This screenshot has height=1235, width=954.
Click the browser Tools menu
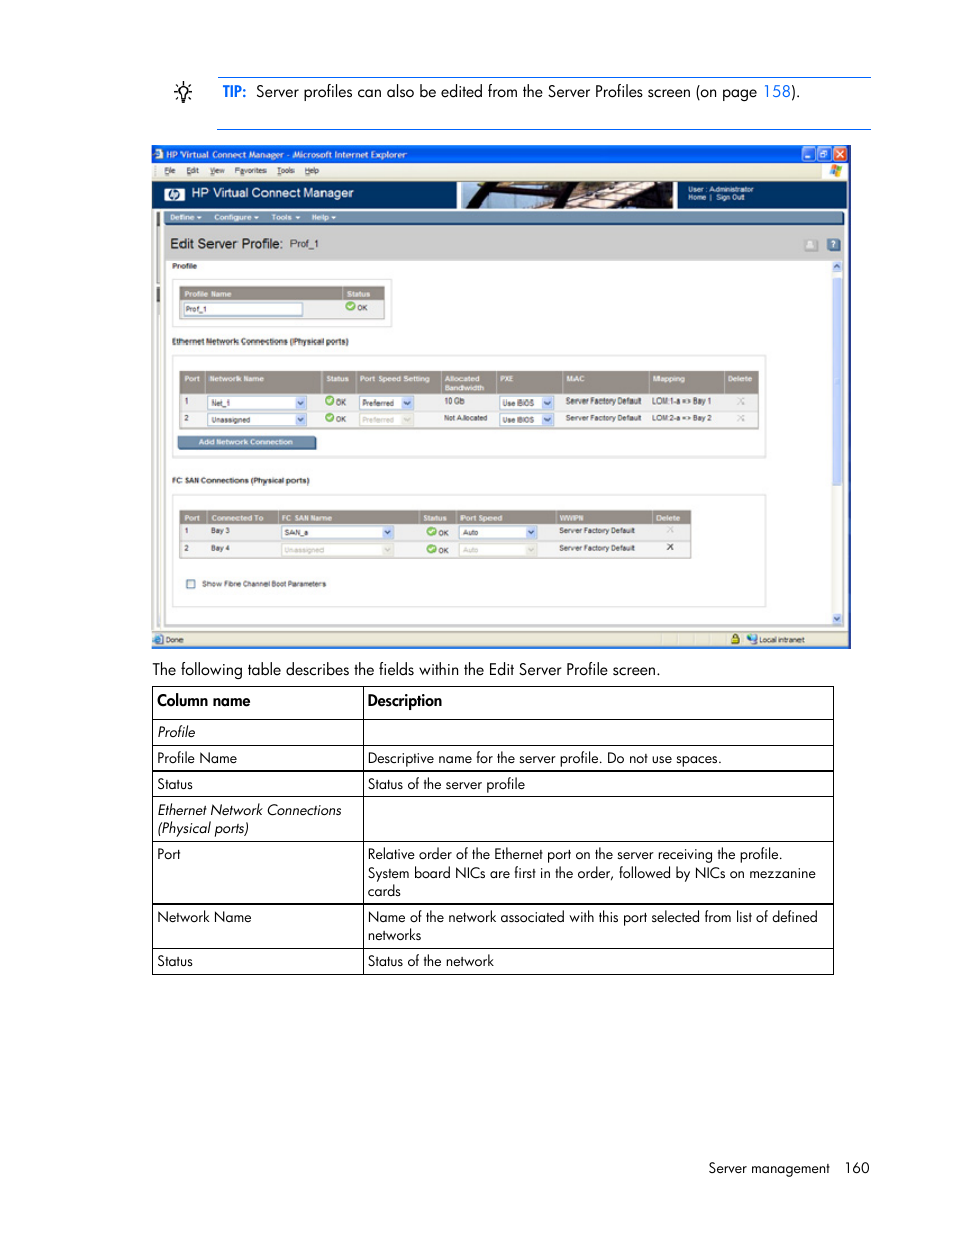[286, 171]
